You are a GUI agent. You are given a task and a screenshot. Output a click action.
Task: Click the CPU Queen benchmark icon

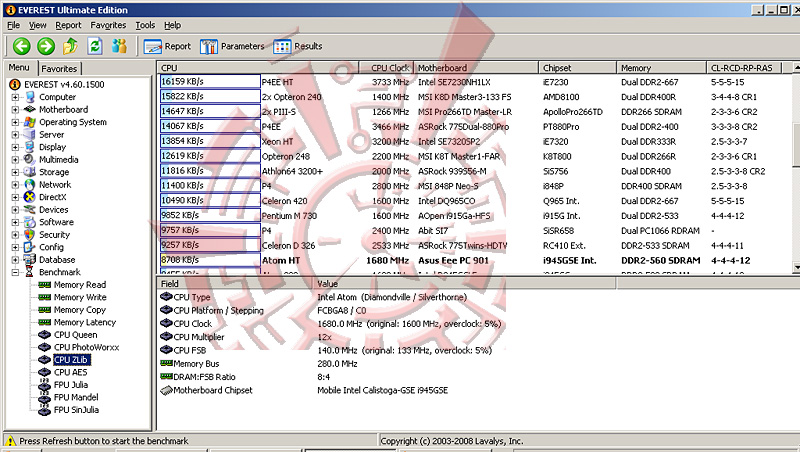tap(44, 335)
